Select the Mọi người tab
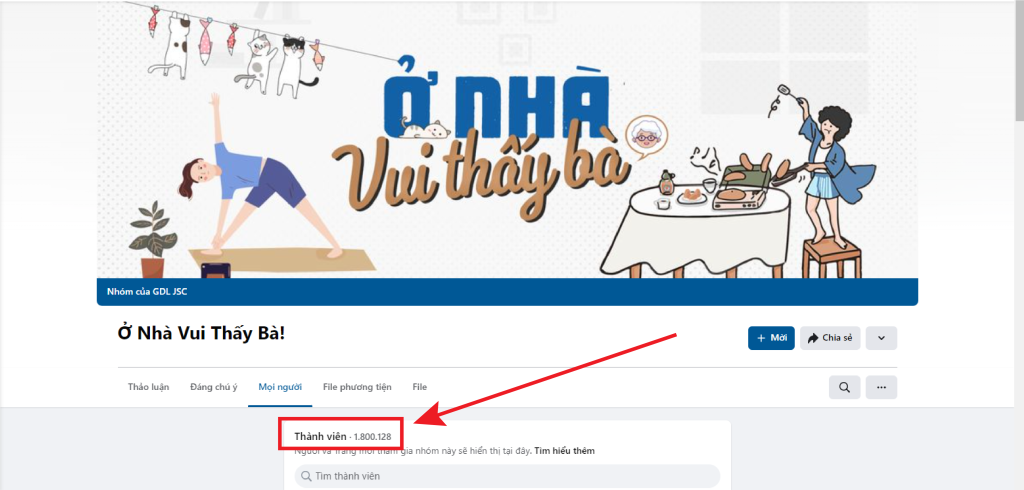The width and height of the screenshot is (1024, 490). pyautogui.click(x=280, y=387)
